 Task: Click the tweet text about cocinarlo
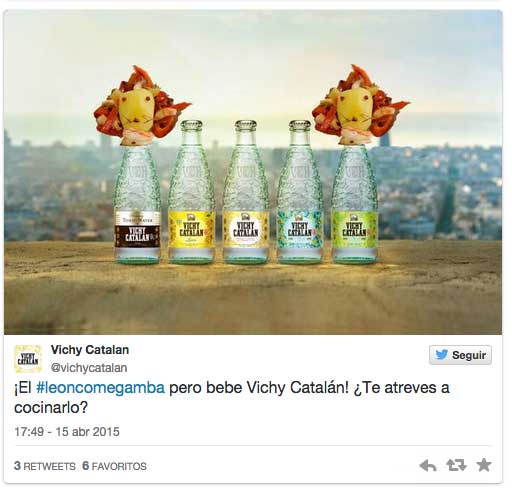[232, 397]
